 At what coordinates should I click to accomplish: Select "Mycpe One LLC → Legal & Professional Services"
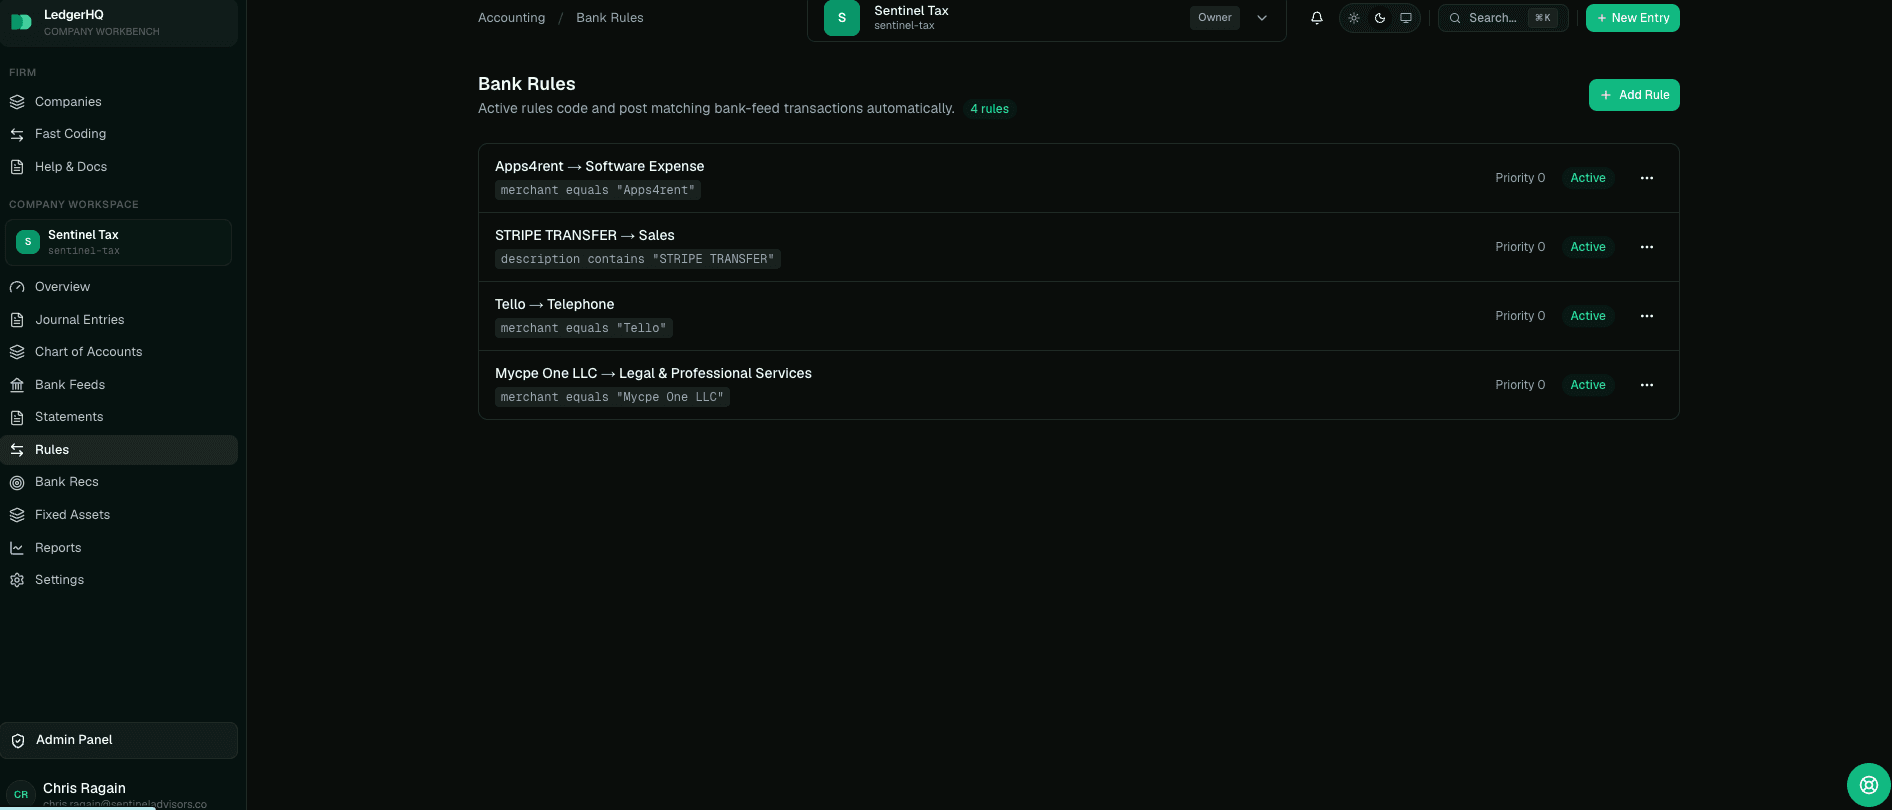tap(653, 373)
